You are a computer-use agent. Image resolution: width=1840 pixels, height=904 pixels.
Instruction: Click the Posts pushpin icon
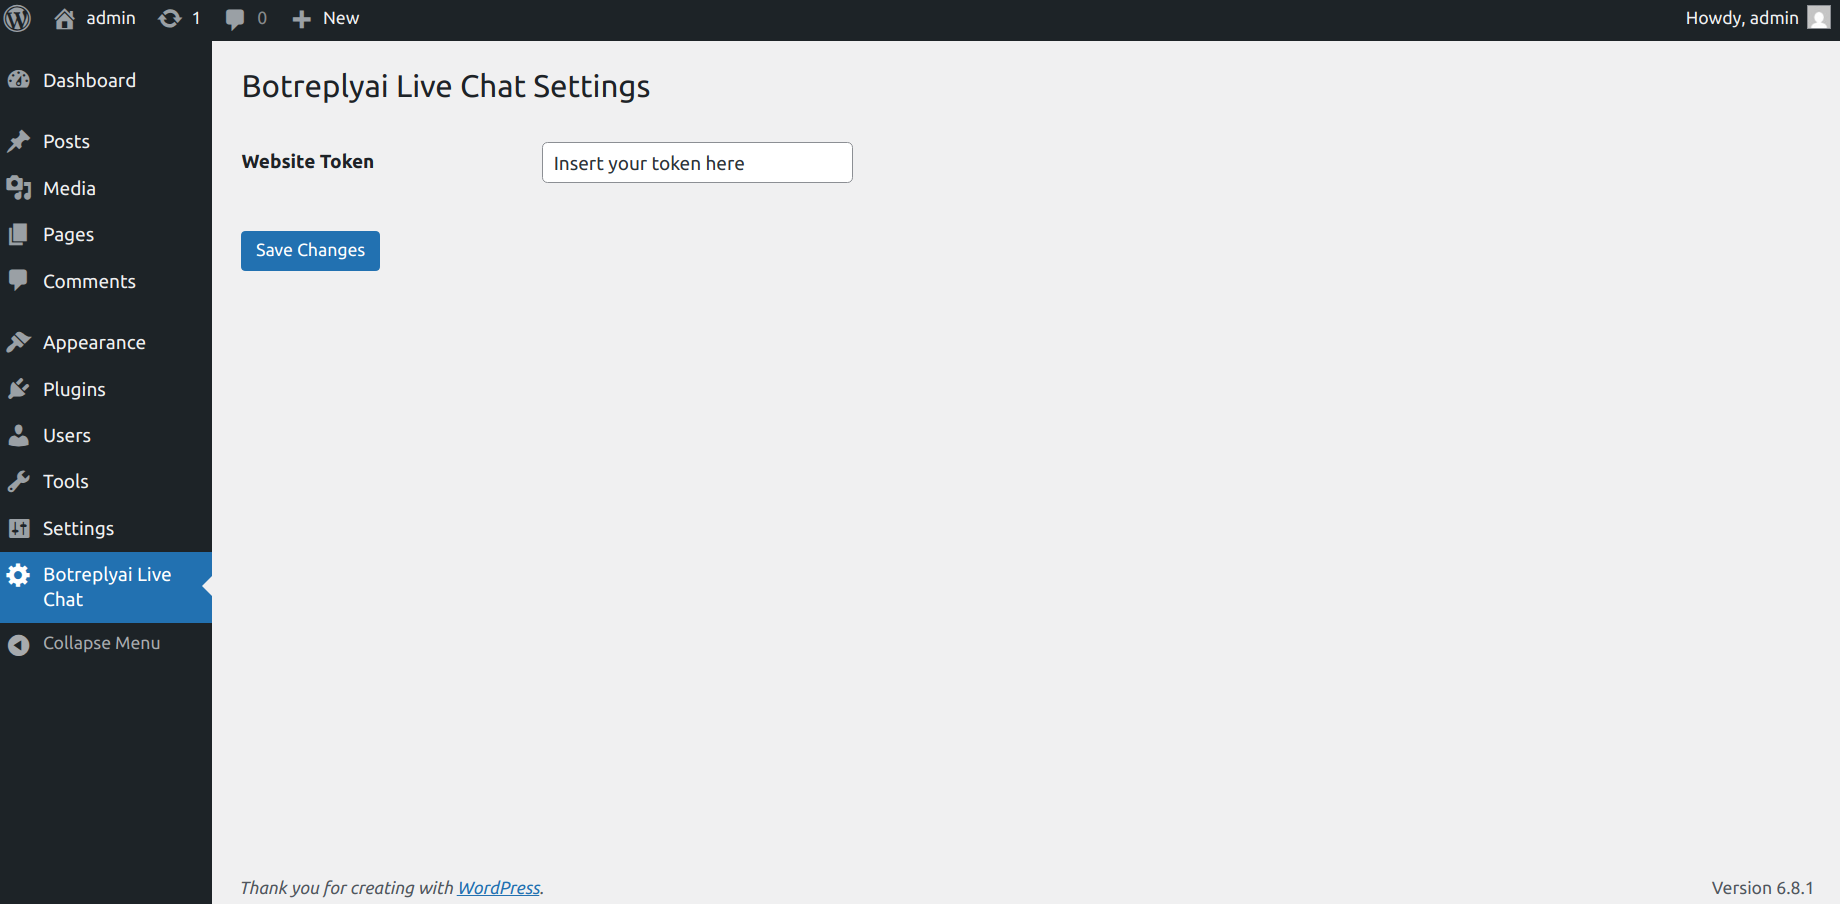(19, 141)
